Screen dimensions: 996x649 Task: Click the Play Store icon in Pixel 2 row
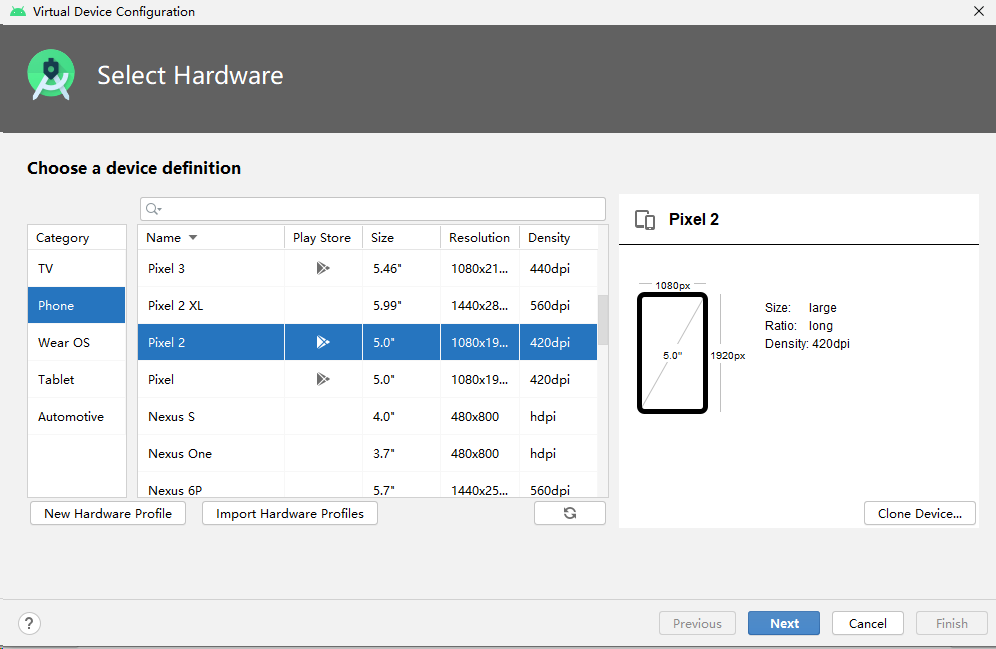(323, 342)
